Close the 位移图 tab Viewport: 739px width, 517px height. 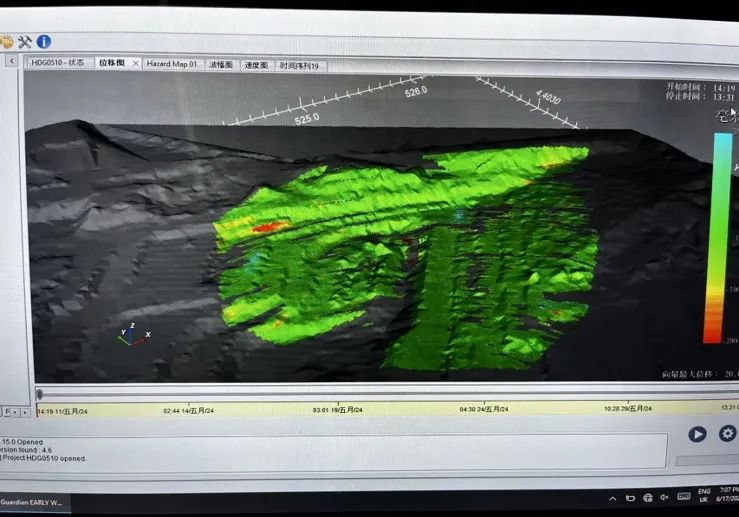pos(136,64)
